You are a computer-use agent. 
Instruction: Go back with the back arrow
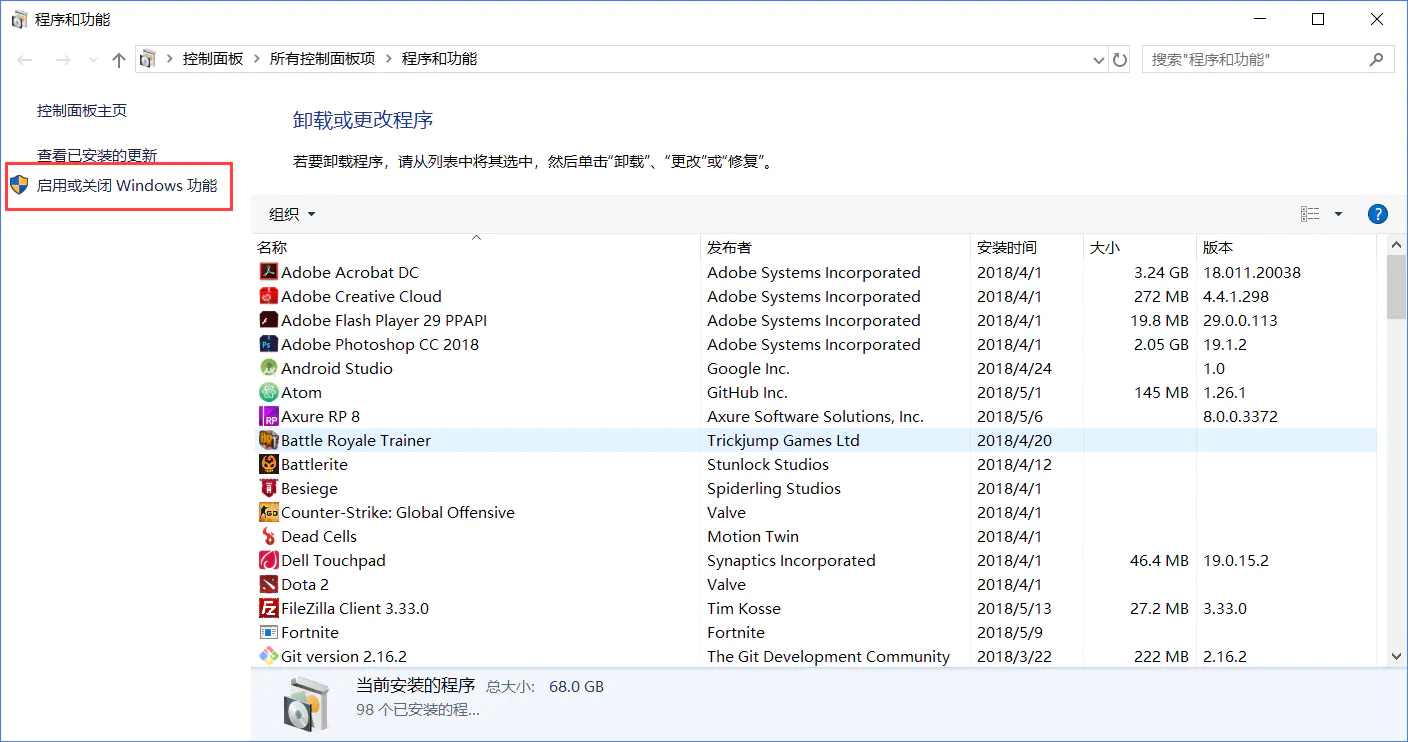pyautogui.click(x=25, y=60)
